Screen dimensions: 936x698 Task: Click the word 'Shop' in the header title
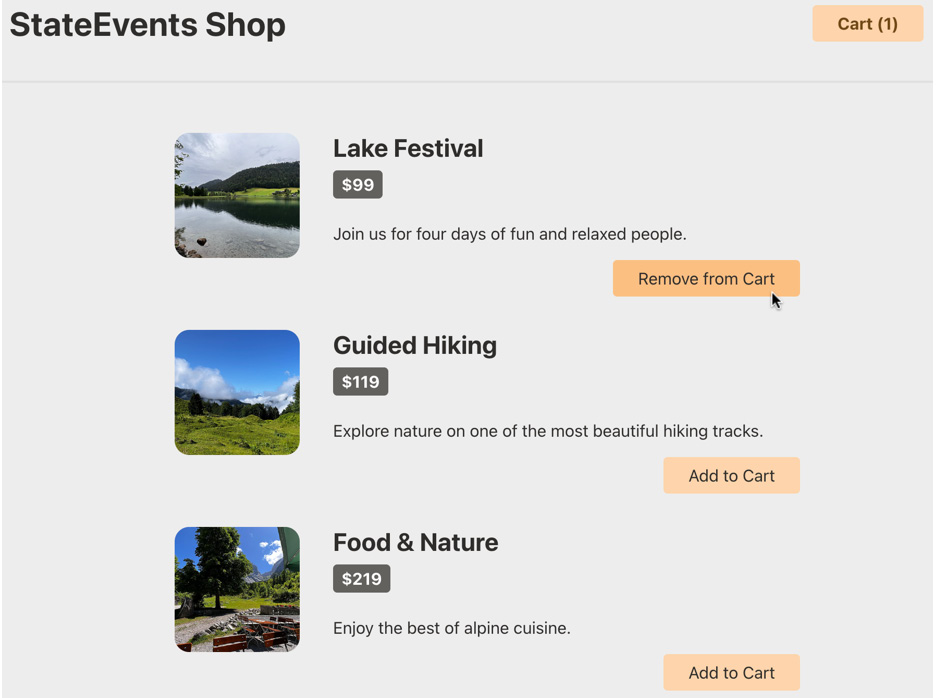click(246, 25)
